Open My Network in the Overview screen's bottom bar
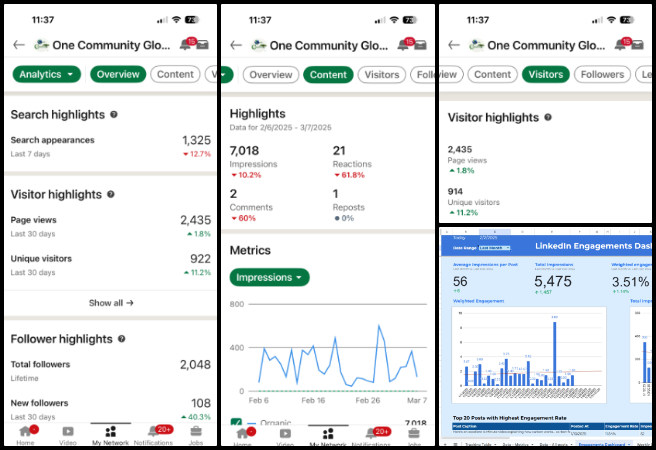Screen dimensions: 656x450 pos(110,435)
